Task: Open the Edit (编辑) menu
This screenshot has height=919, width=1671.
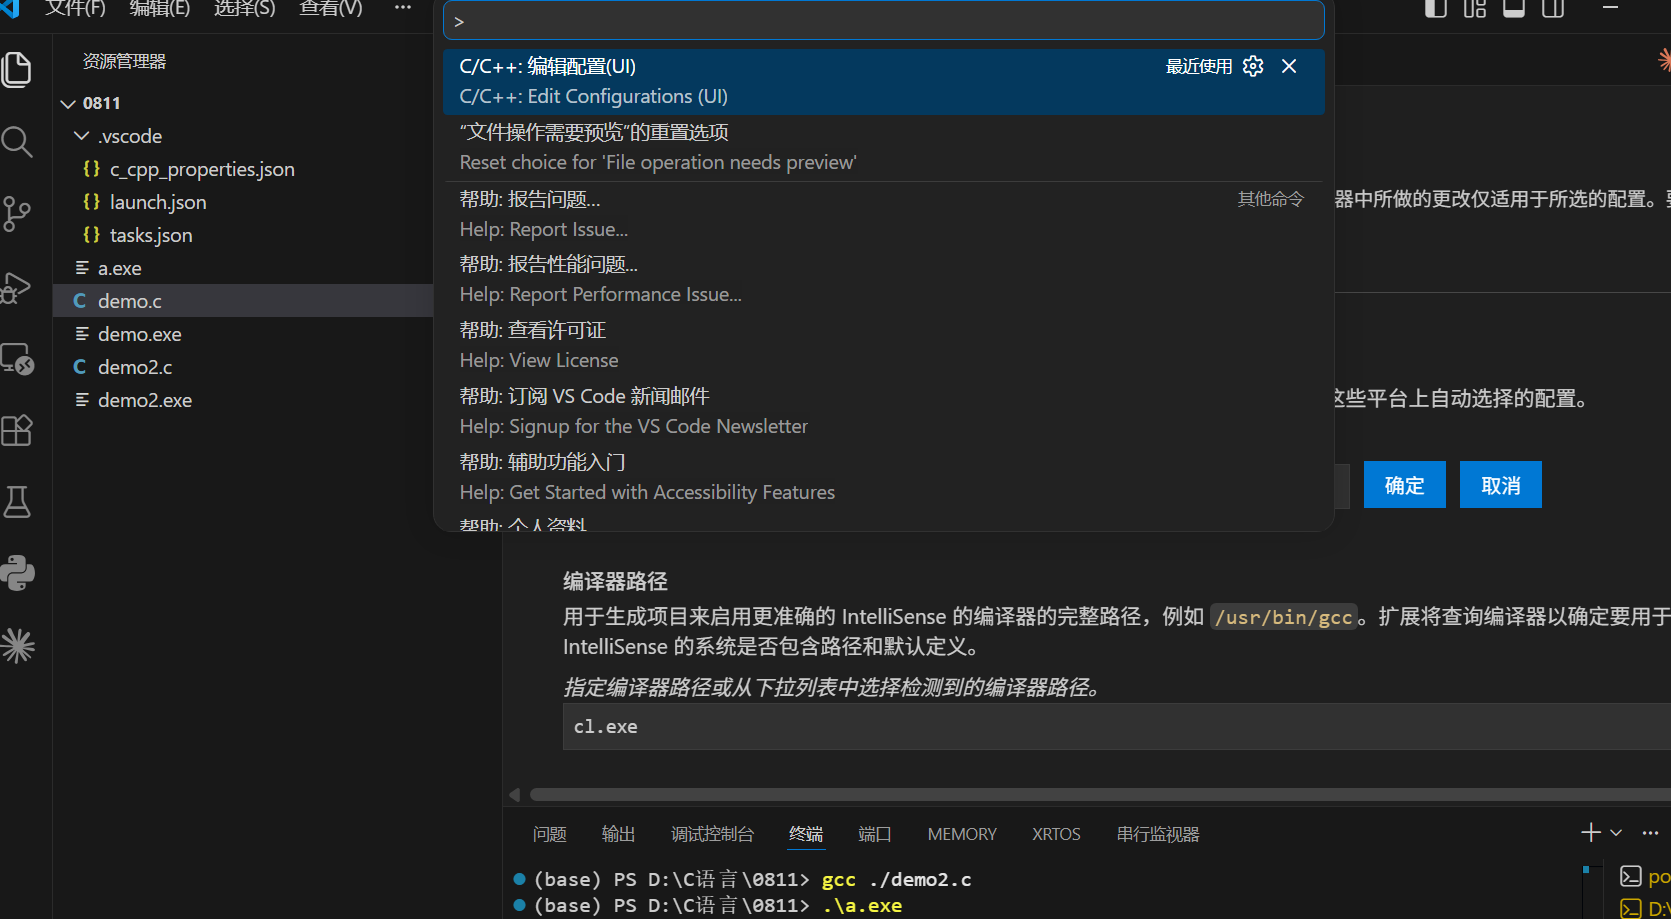Action: pyautogui.click(x=160, y=9)
